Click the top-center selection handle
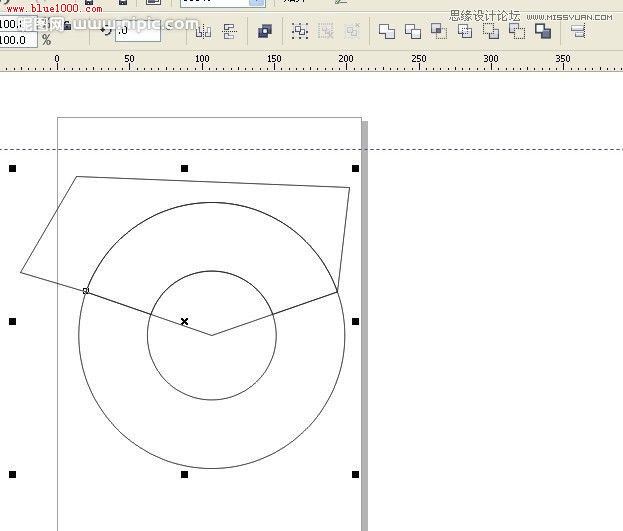Screen dimensions: 623x531 click(184, 169)
